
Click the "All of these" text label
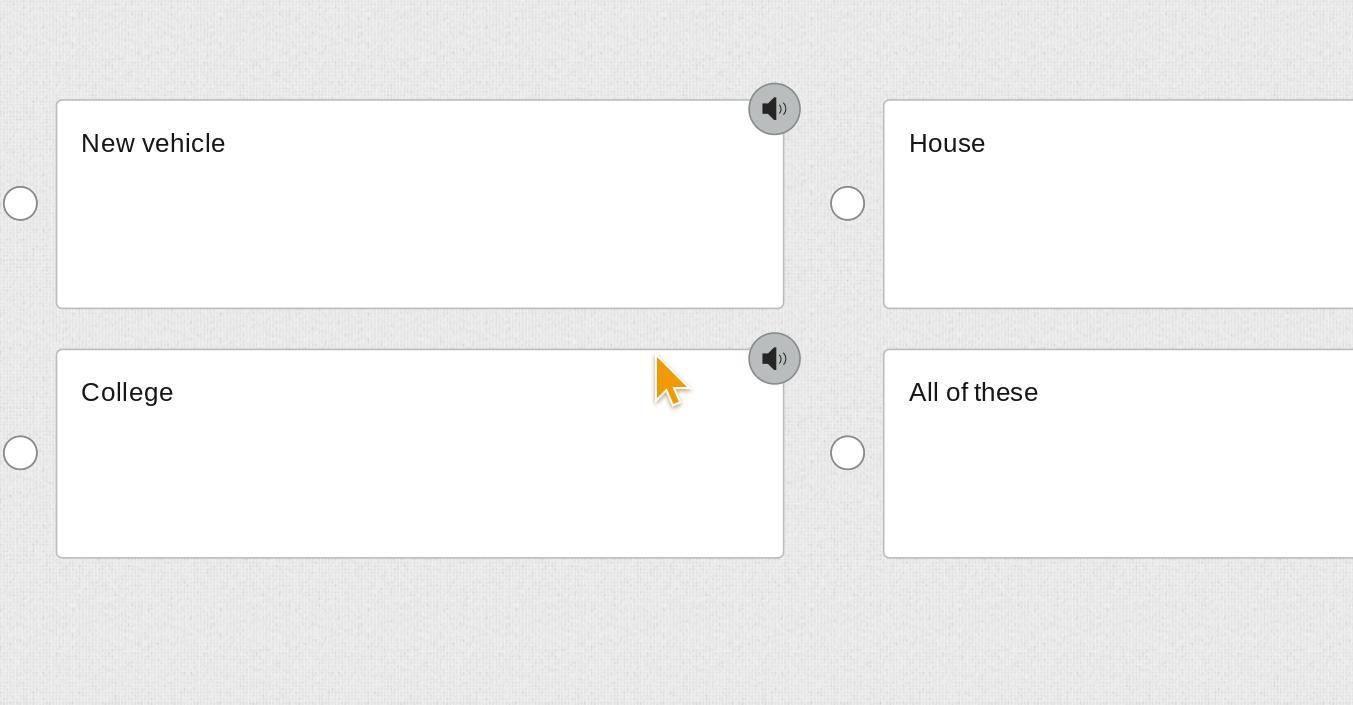[x=972, y=392]
